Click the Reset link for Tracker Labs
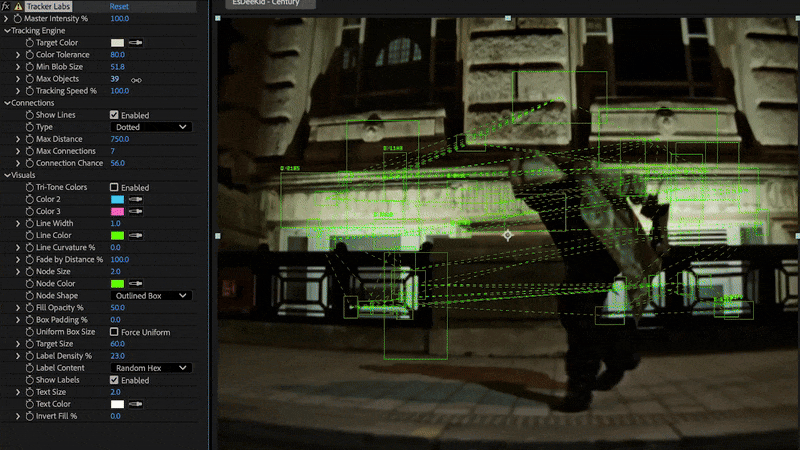This screenshot has width=800, height=450. pyautogui.click(x=119, y=6)
